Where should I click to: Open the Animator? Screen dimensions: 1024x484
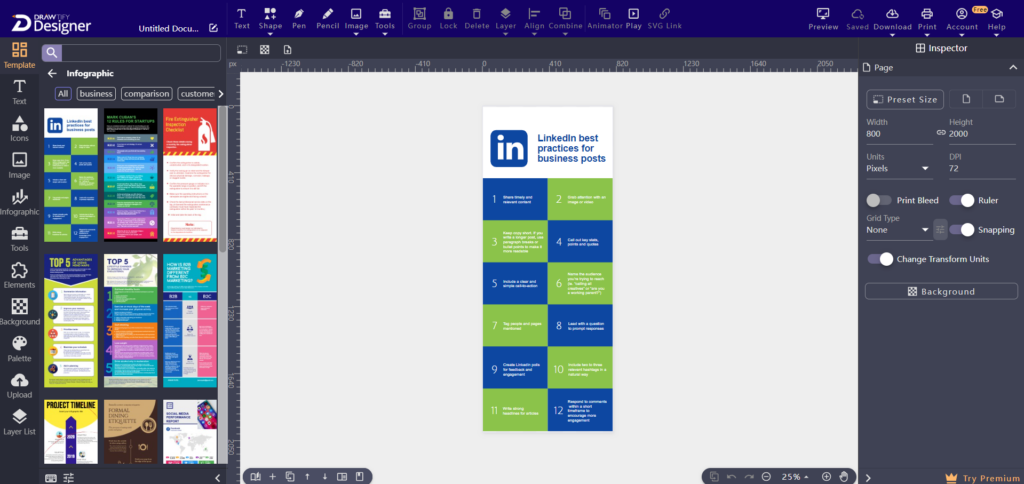pyautogui.click(x=605, y=18)
